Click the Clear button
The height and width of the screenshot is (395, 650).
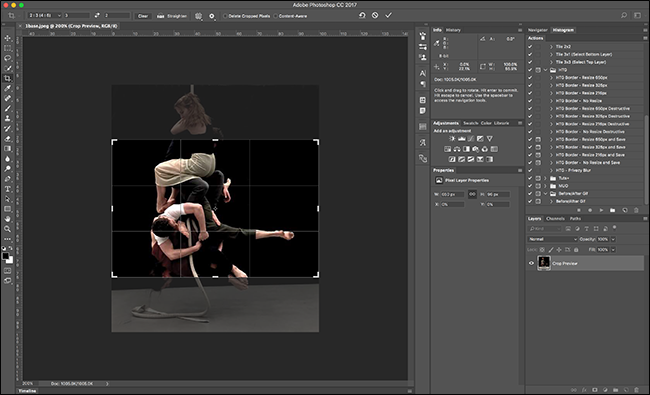pyautogui.click(x=143, y=16)
